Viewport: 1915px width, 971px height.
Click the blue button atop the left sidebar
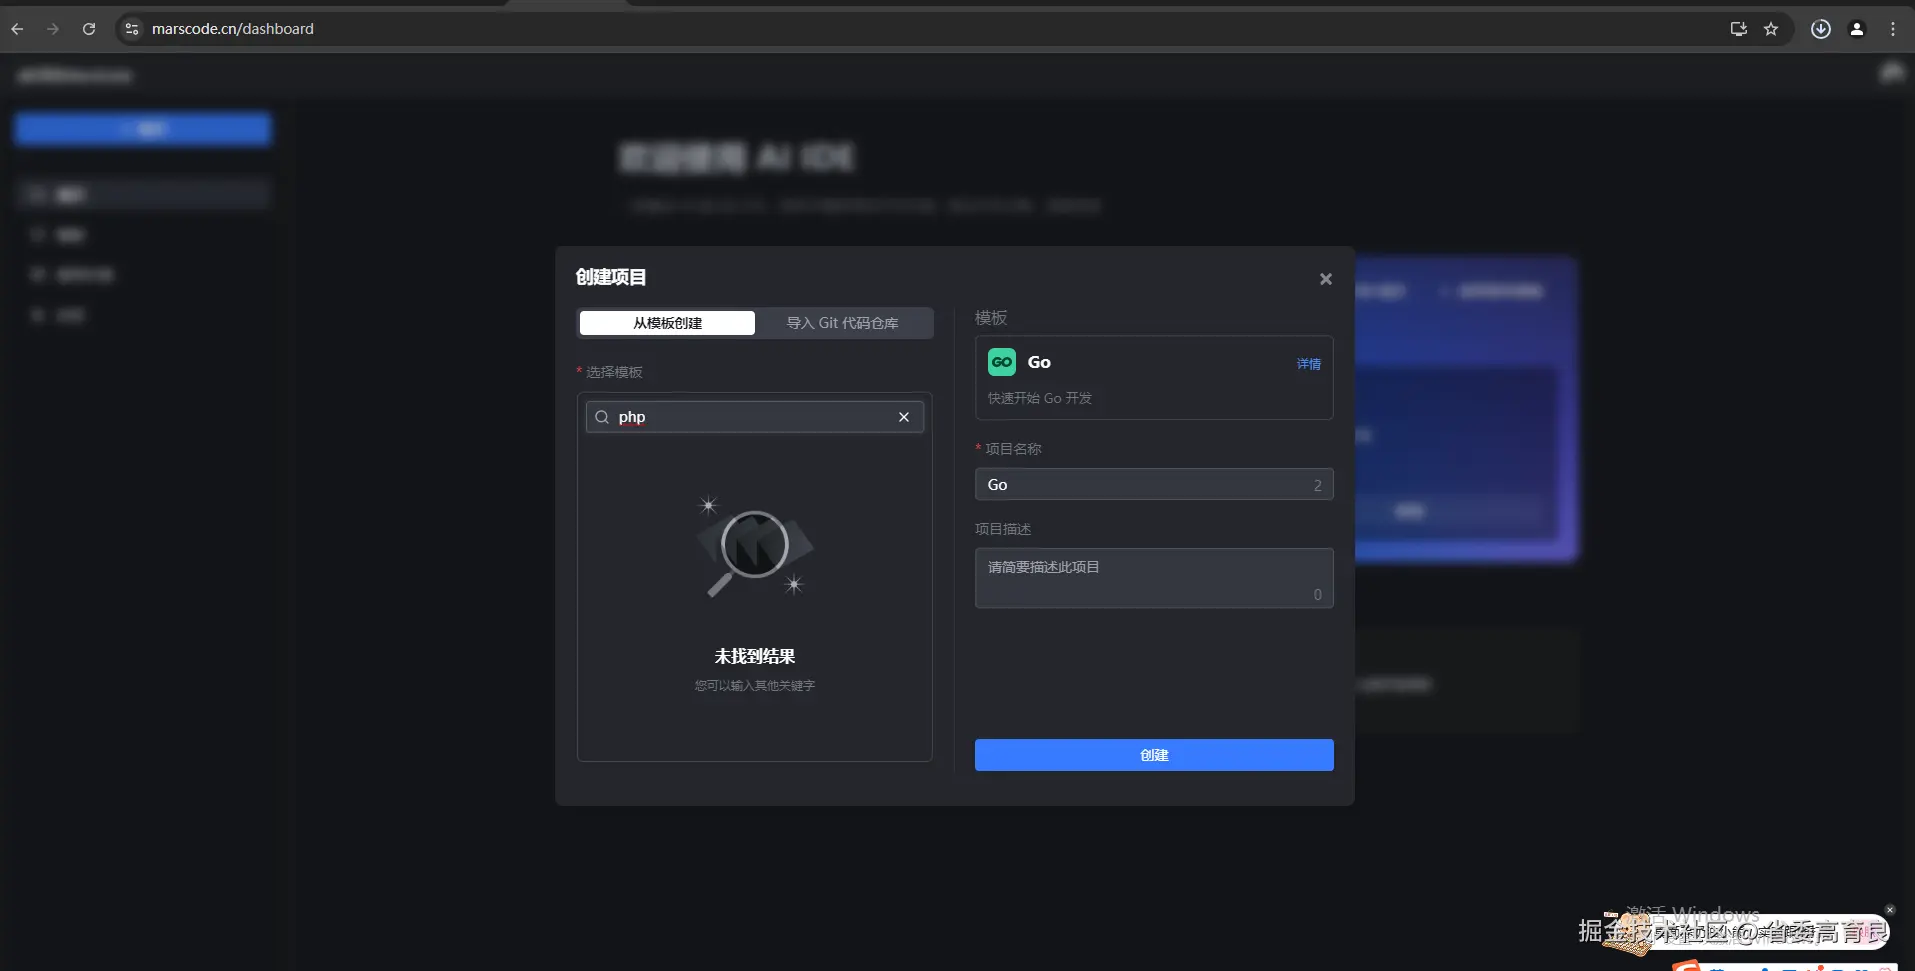coord(142,128)
